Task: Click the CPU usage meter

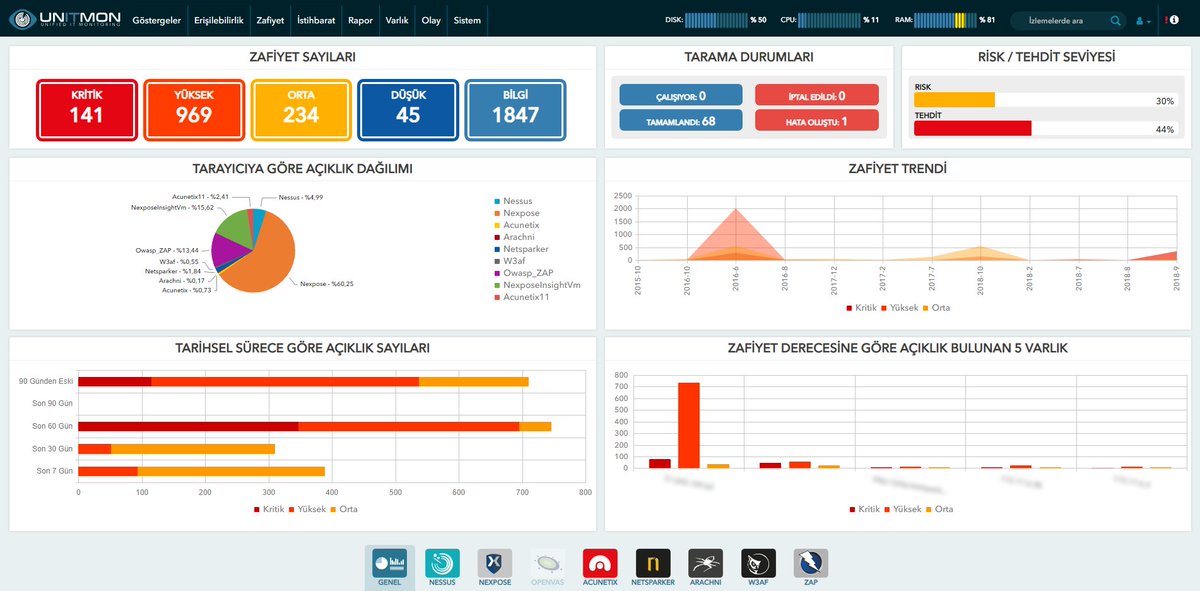Action: [x=831, y=20]
